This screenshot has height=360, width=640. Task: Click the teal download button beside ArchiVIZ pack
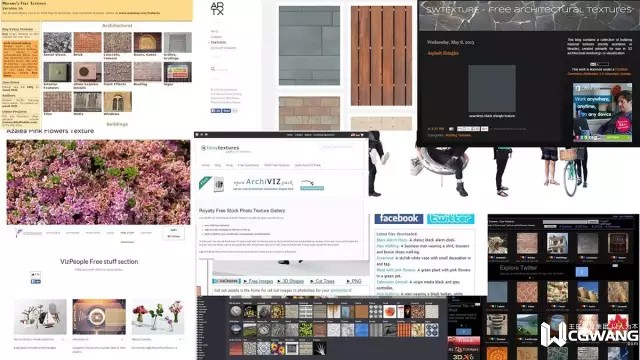[x=312, y=188]
